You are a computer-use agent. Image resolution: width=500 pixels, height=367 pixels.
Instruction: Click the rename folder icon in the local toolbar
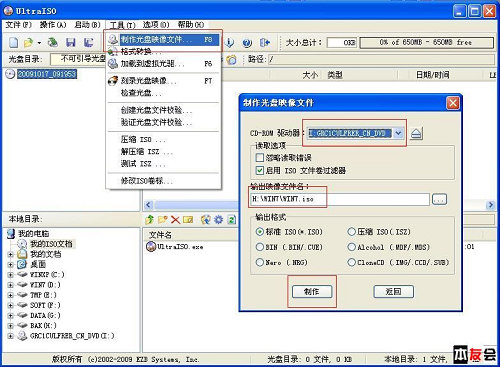[188, 219]
